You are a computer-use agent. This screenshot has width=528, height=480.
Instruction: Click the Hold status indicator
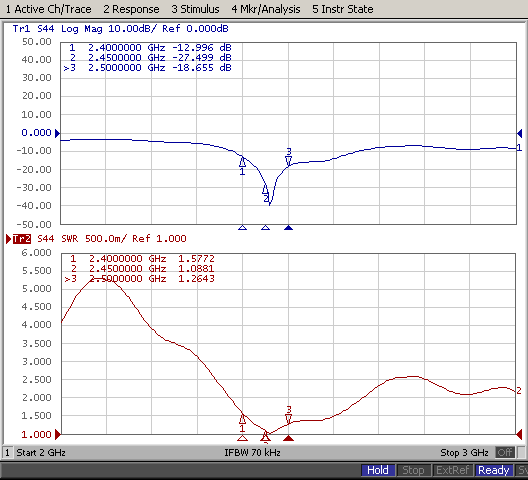[378, 470]
